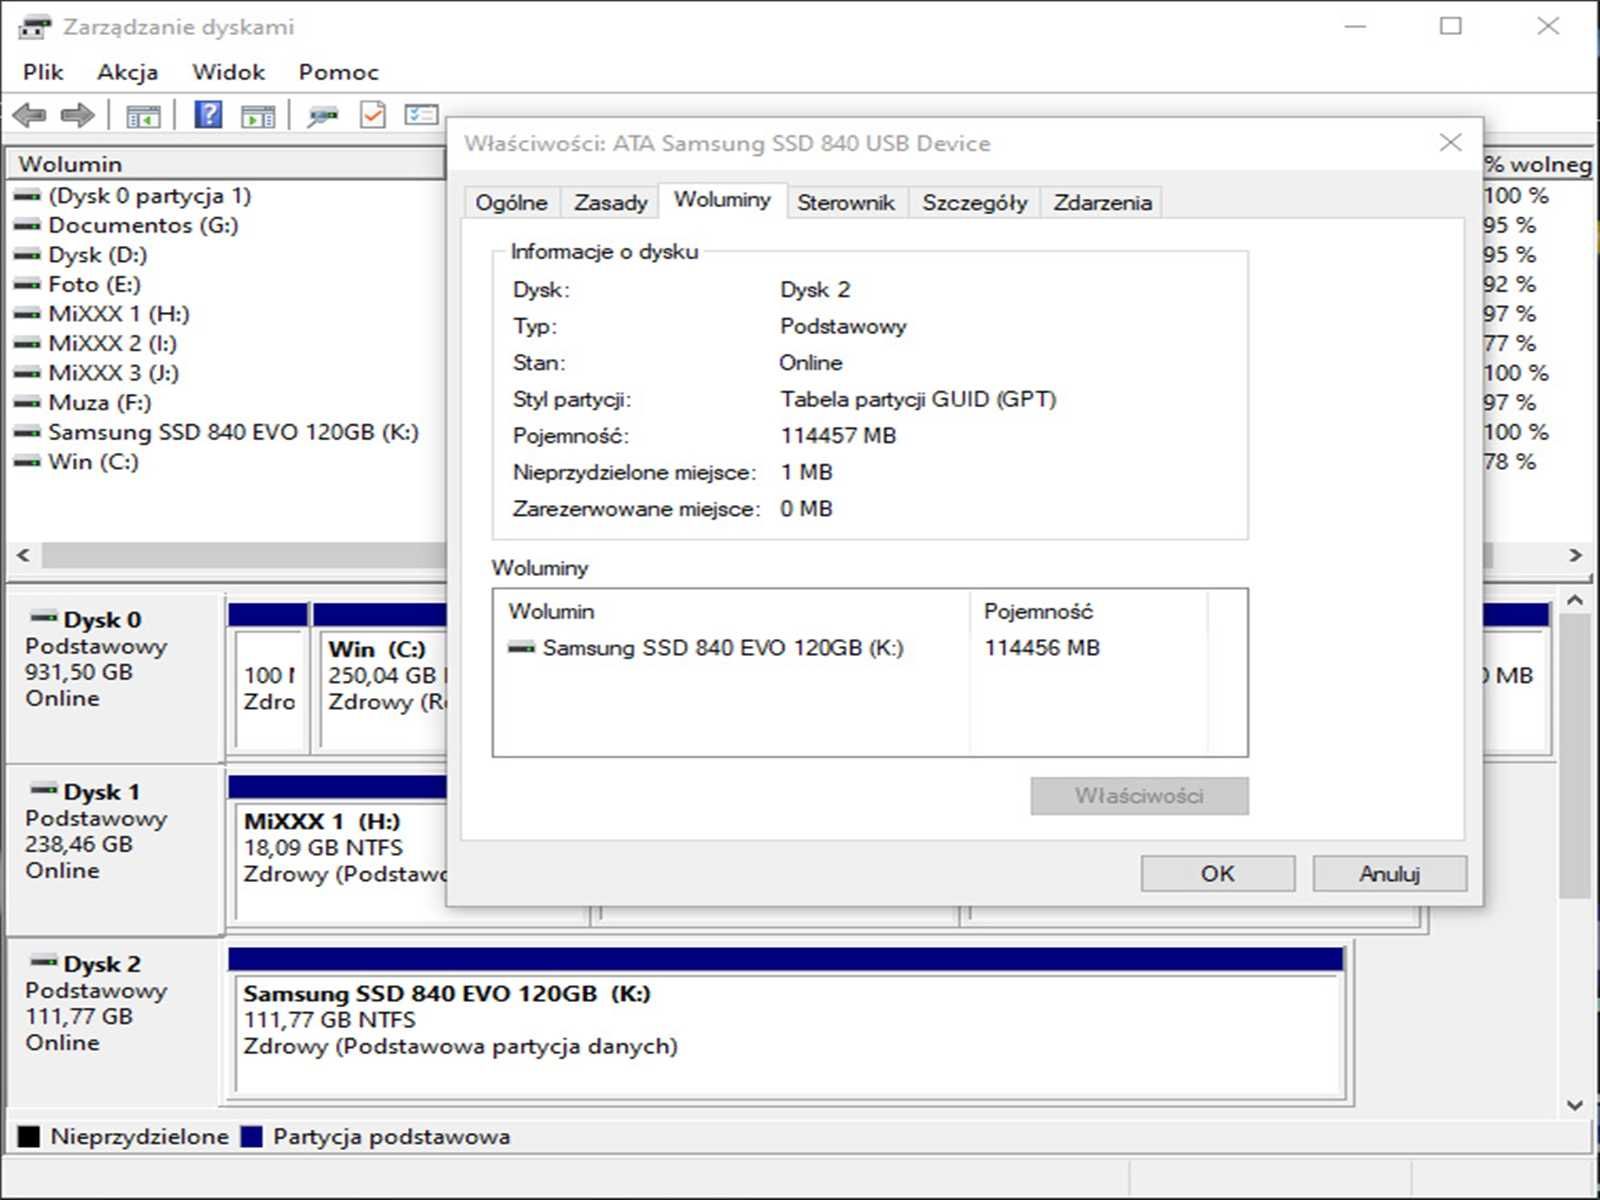
Task: Click the Disk Management app icon in title bar
Action: point(34,27)
